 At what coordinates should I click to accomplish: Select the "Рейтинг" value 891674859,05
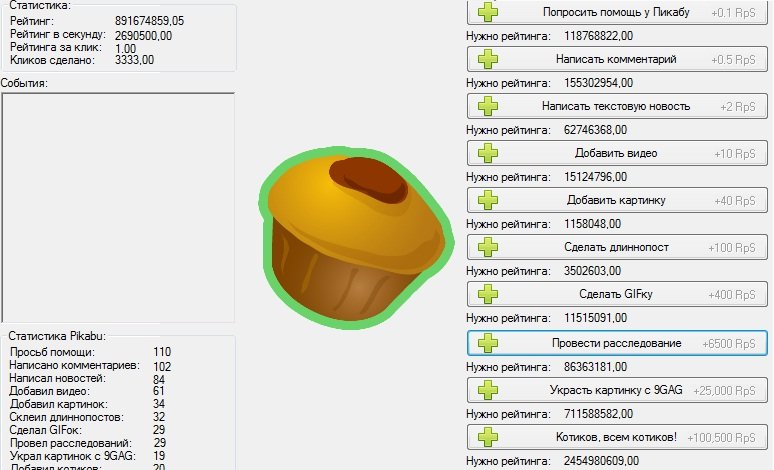(x=149, y=20)
